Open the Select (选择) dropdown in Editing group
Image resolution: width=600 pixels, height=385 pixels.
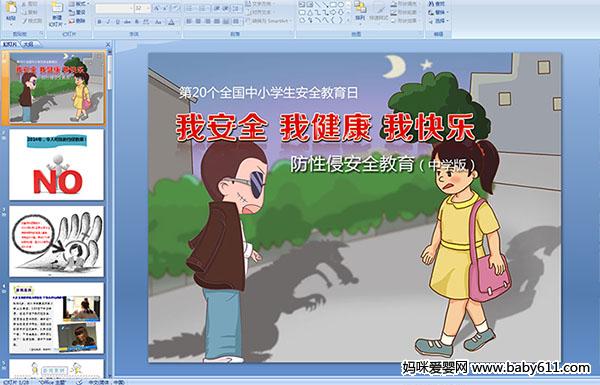pyautogui.click(x=439, y=20)
